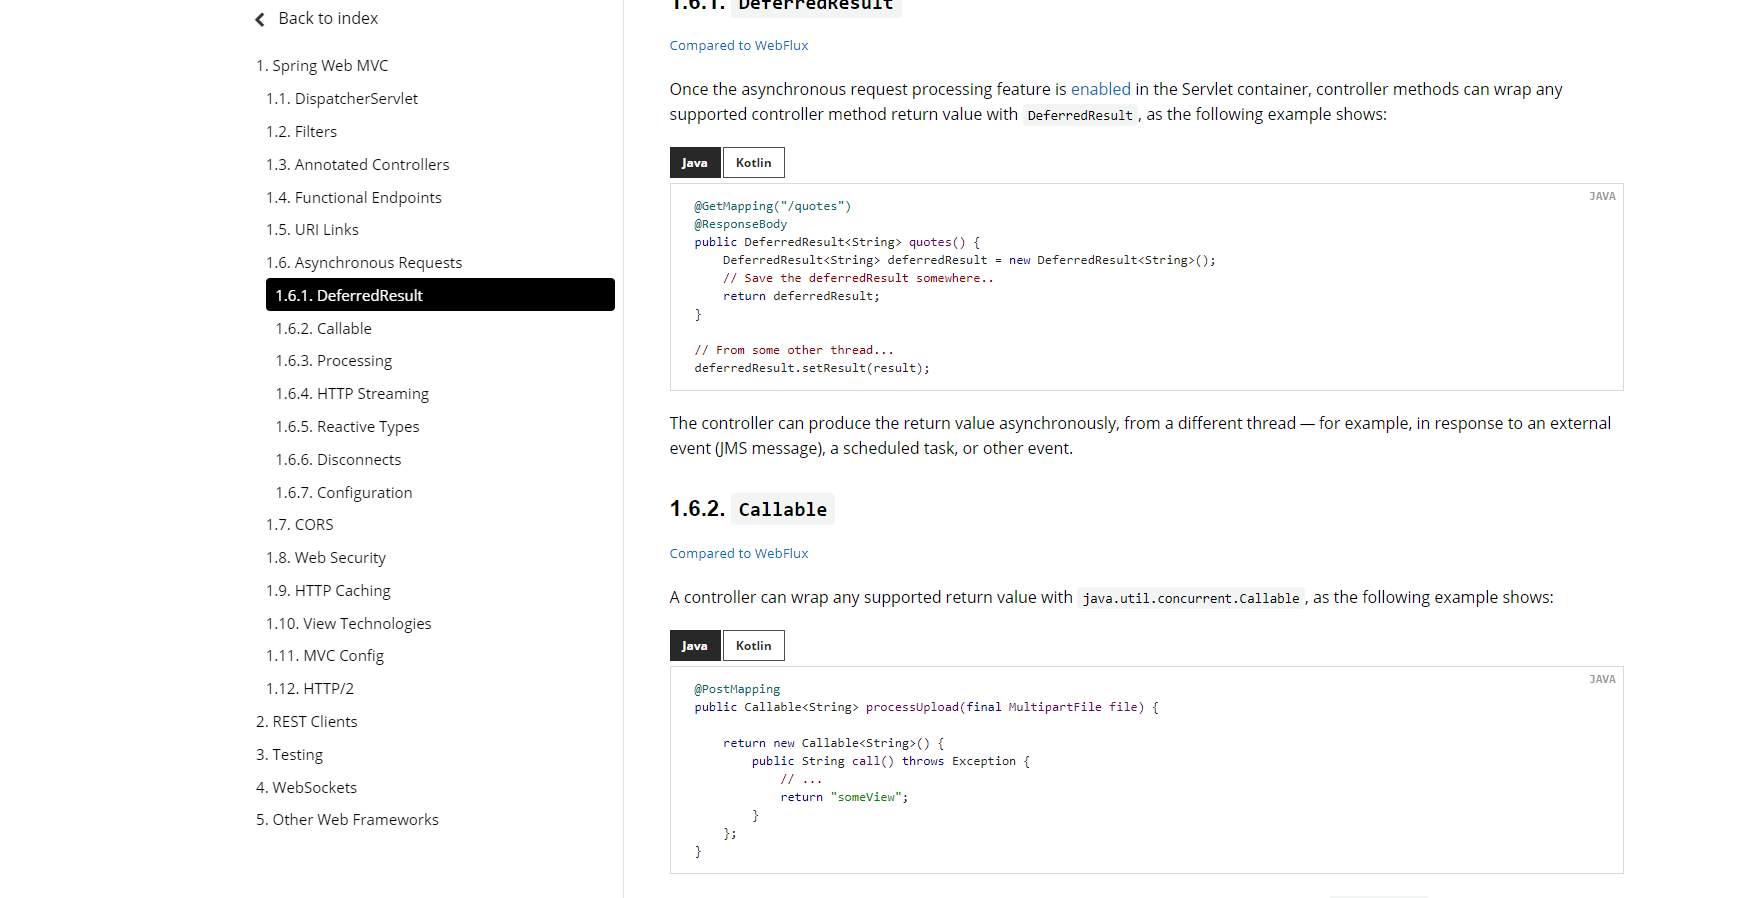Open 1.4. Functional Endpoints
The height and width of the screenshot is (898, 1759).
coord(354,198)
